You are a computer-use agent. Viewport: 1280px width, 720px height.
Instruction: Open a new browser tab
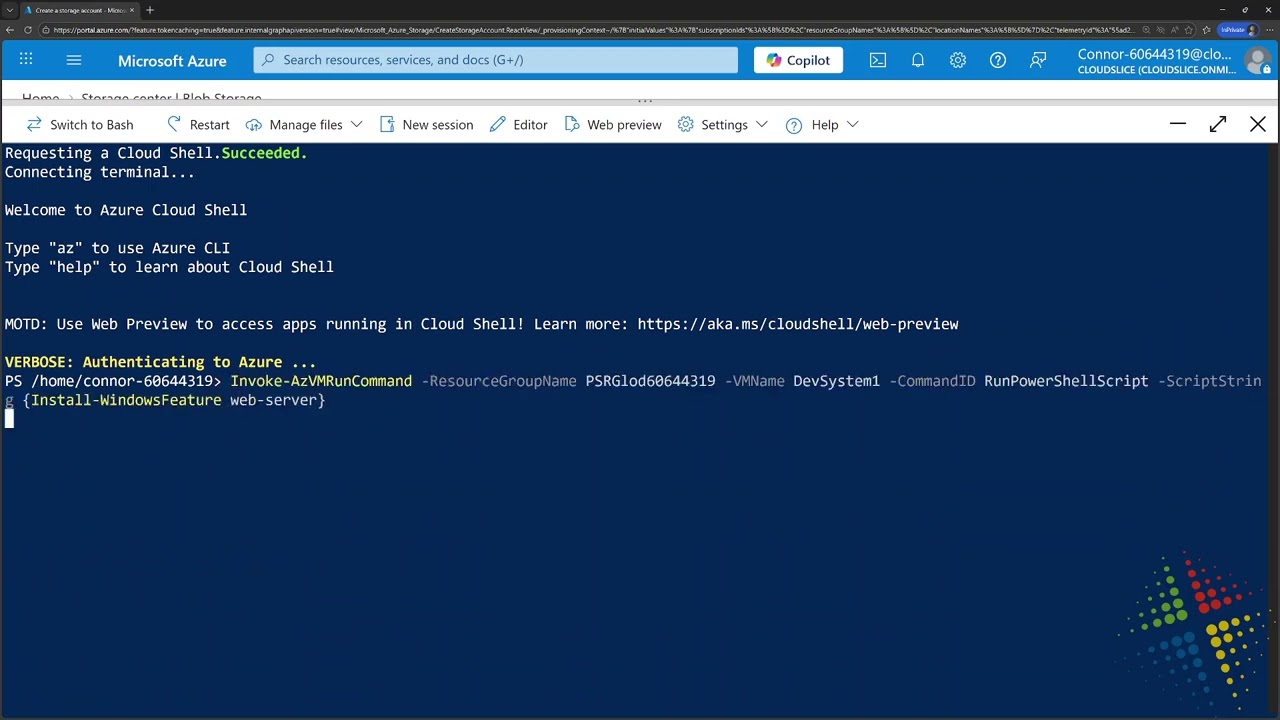tap(150, 10)
